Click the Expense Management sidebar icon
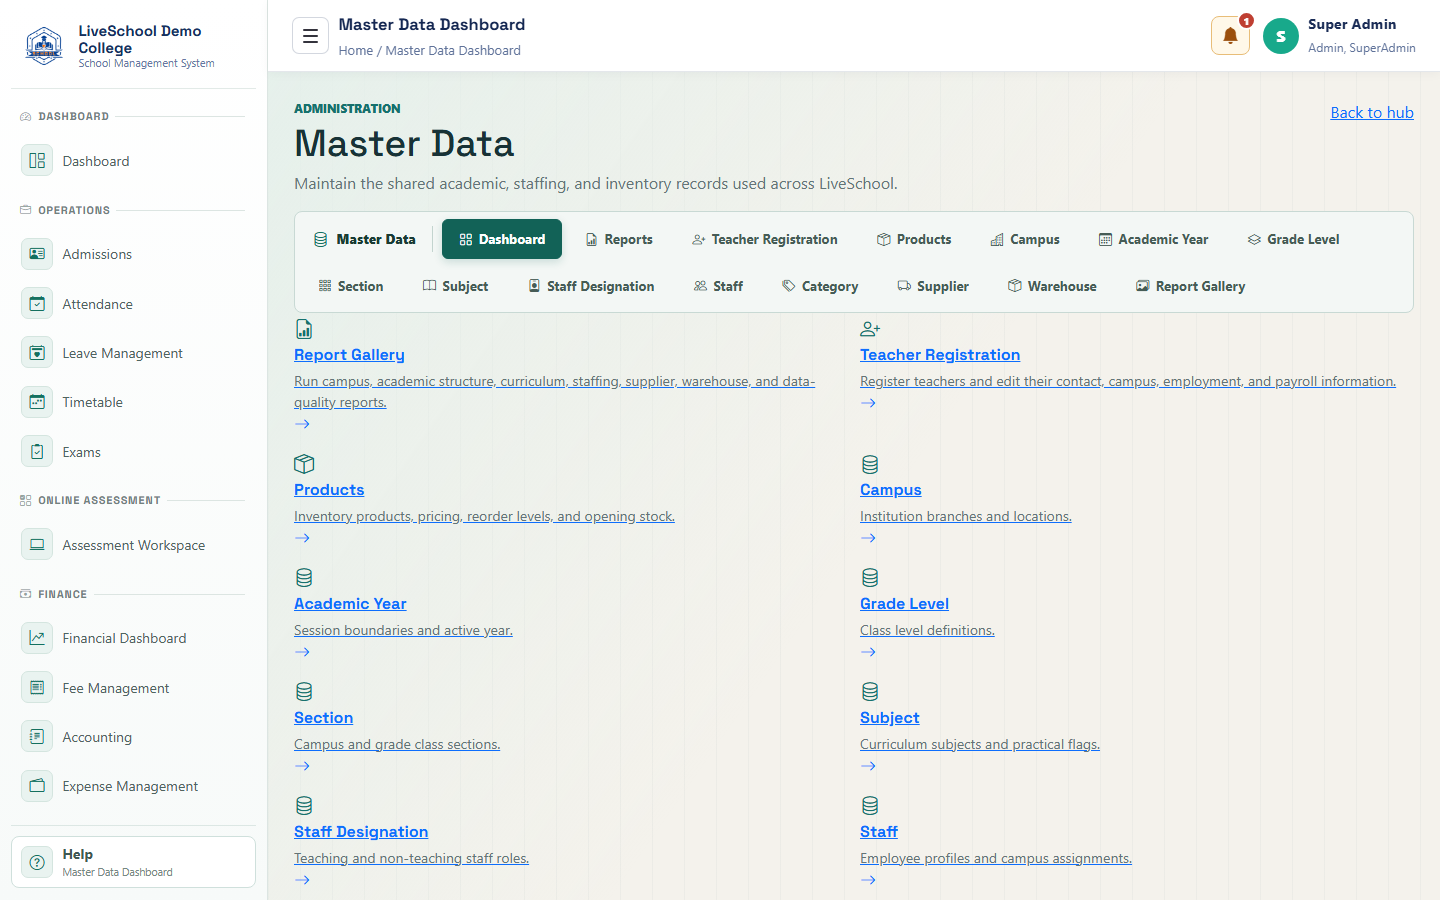The image size is (1440, 900). 37,786
